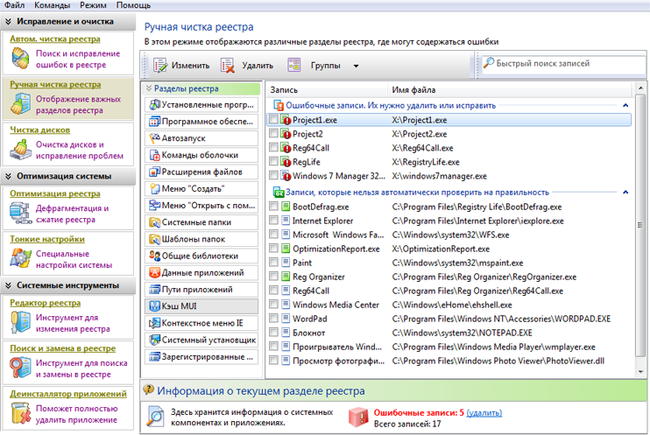Click the Автом. чистка реестра sidebar icon
The image size is (650, 435).
tap(20, 58)
